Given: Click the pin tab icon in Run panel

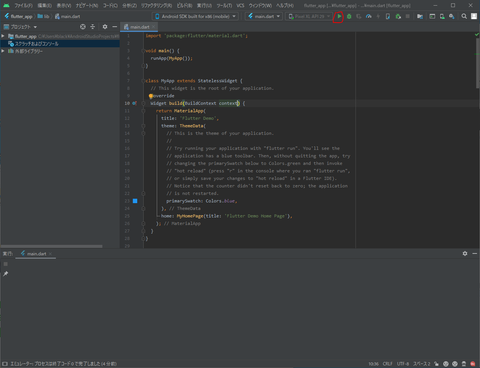Looking at the screenshot, I should coord(5,274).
